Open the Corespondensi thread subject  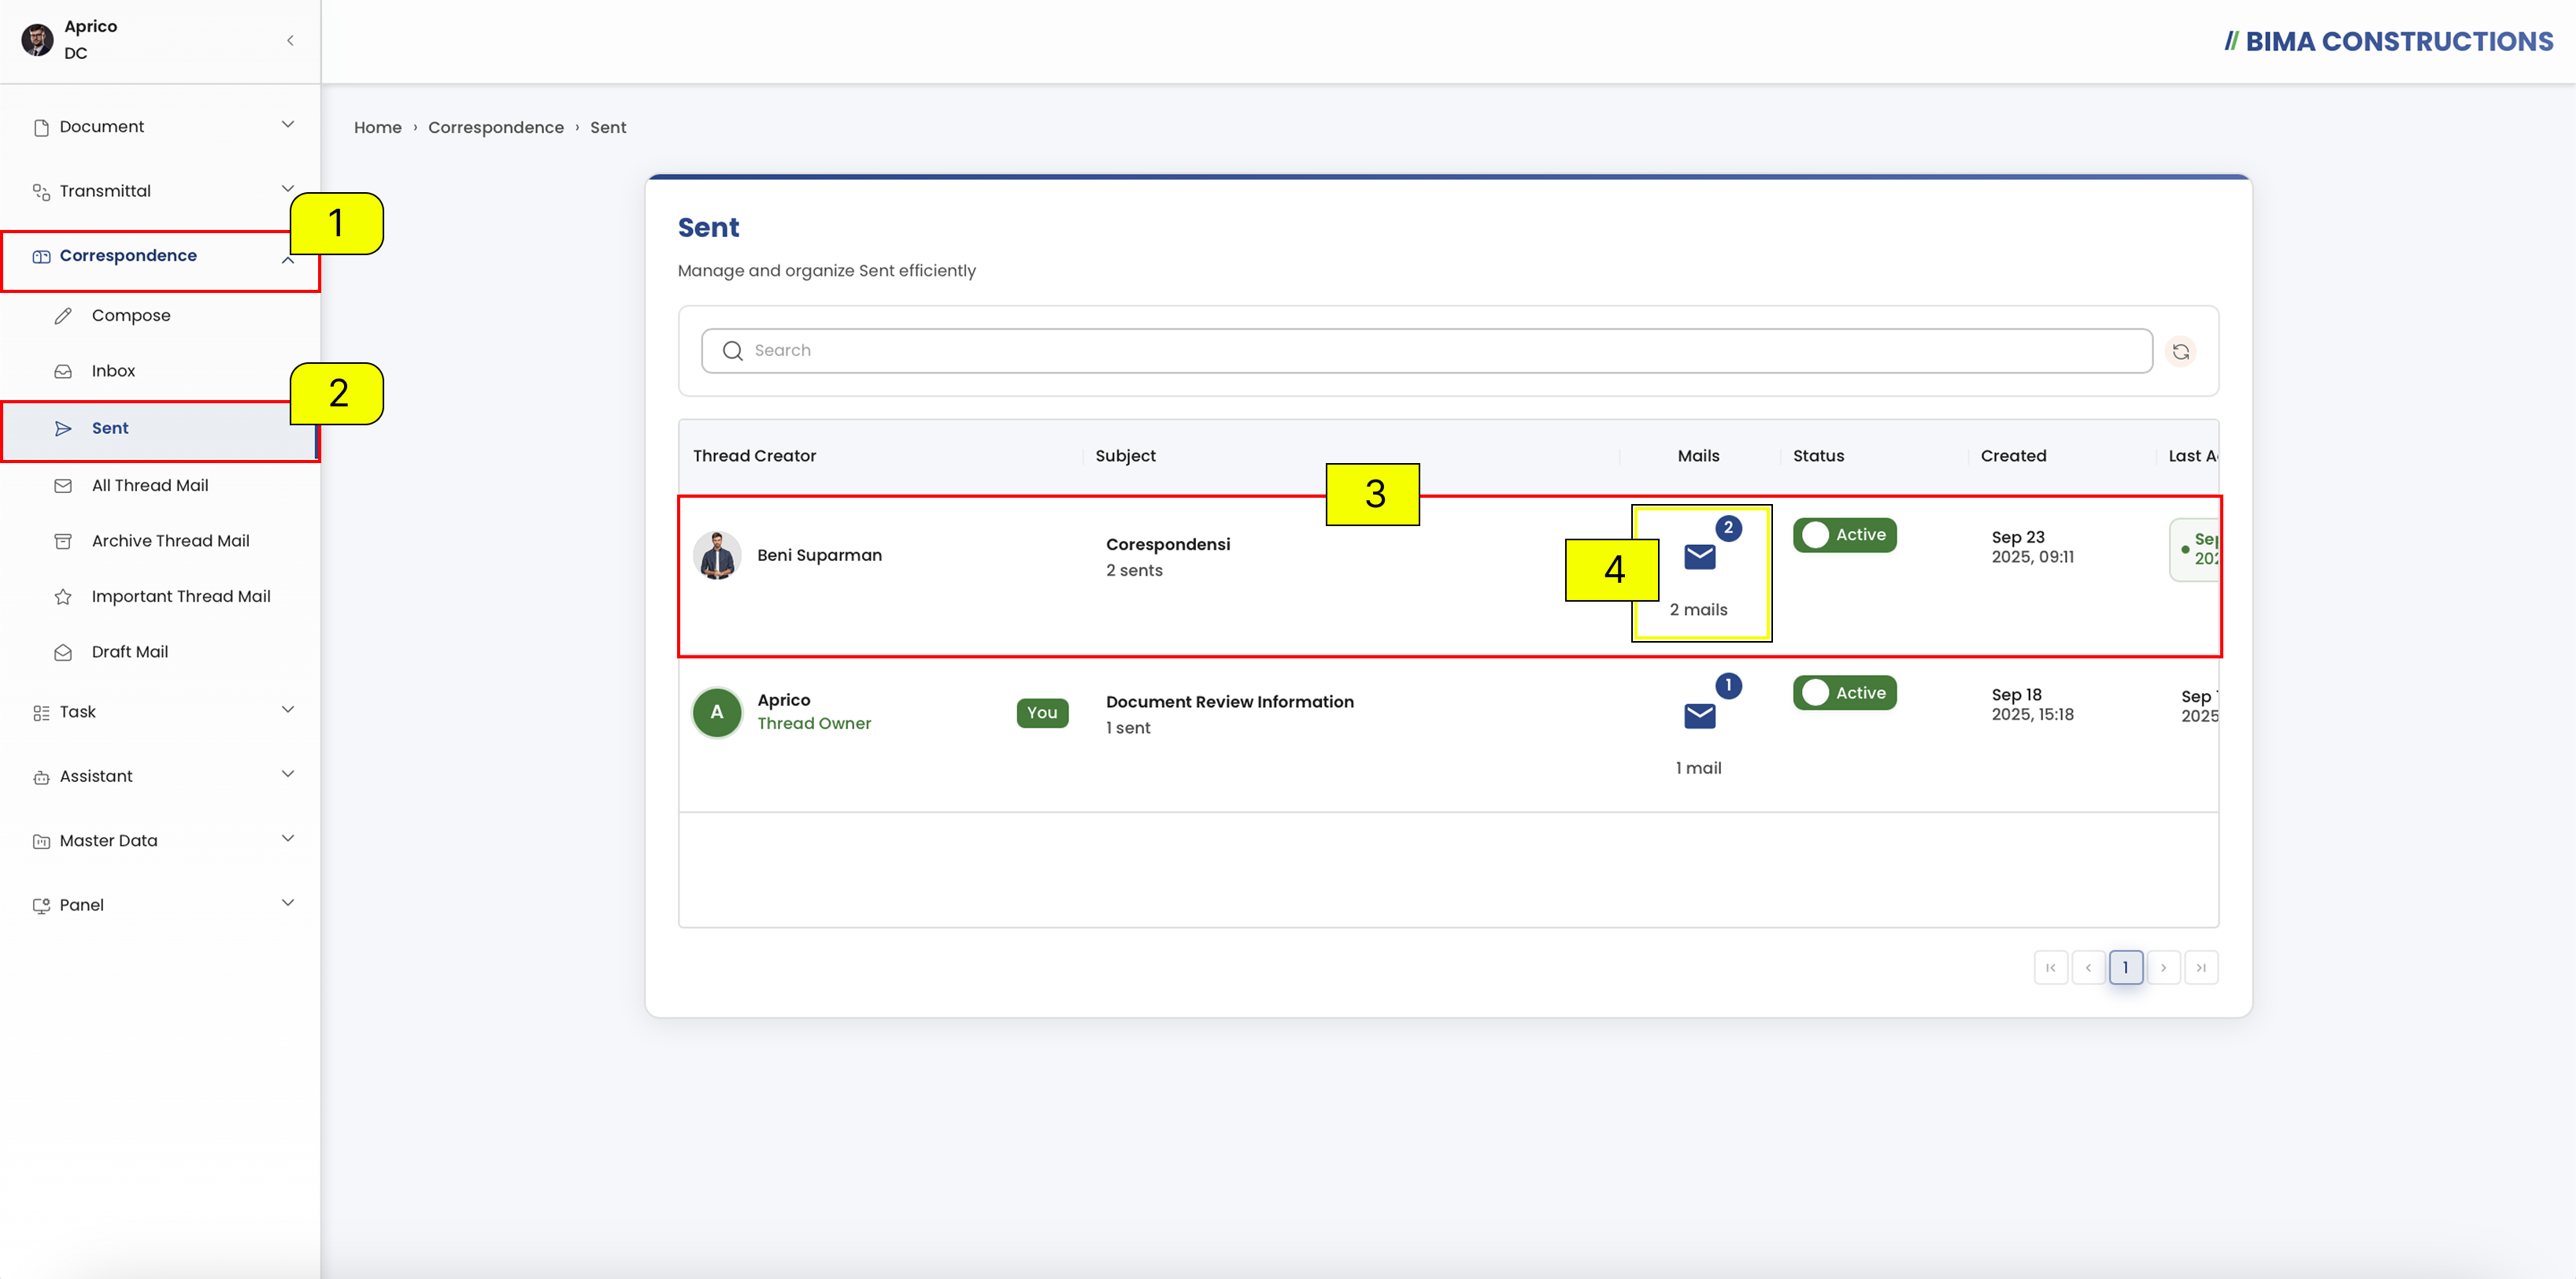[x=1168, y=544]
